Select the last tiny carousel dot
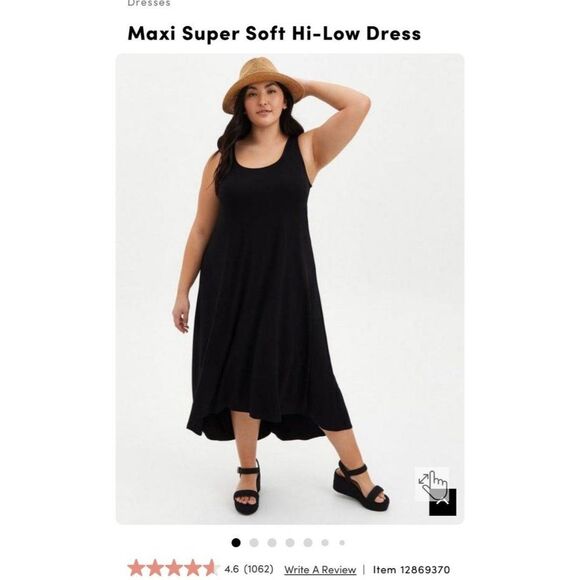580x580 pixels. 342,543
